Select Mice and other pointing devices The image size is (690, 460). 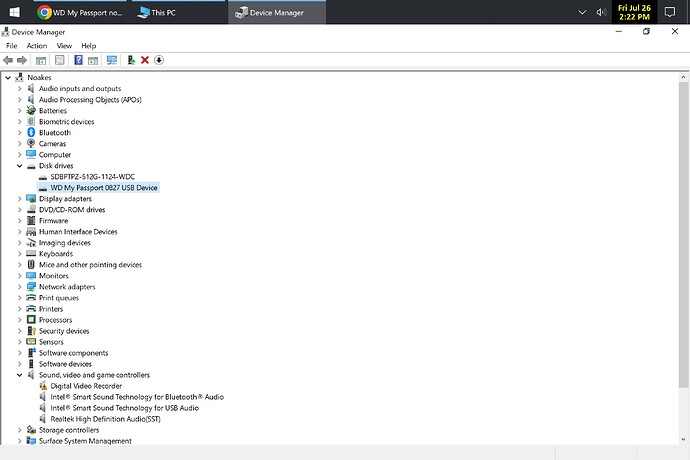(x=90, y=265)
